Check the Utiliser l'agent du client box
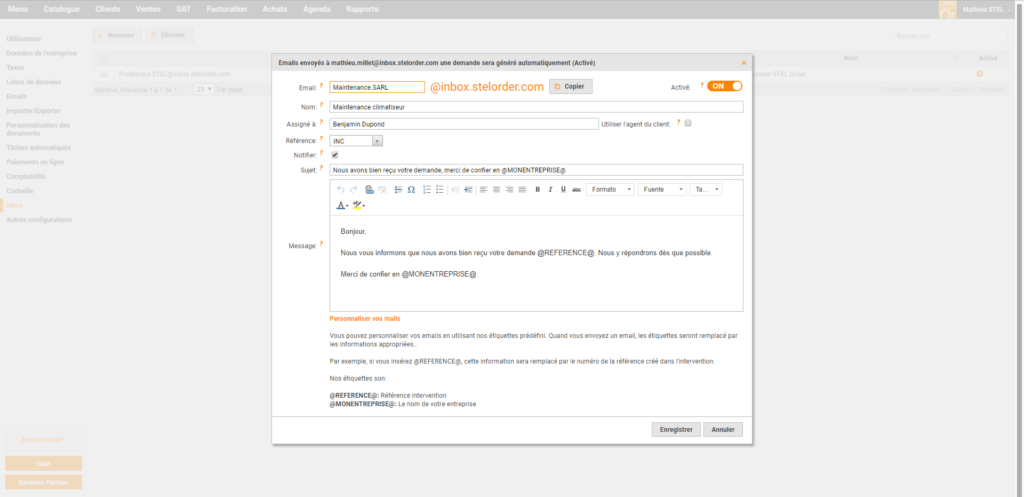The image size is (1024, 497). tap(688, 123)
